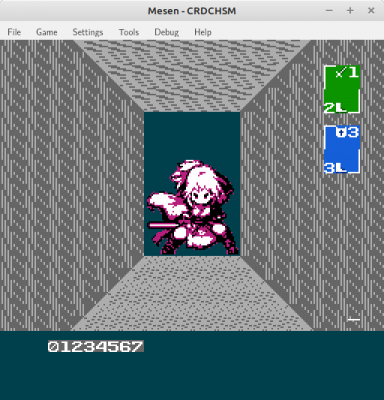Open the Game menu
The image size is (384, 400).
coord(47,32)
